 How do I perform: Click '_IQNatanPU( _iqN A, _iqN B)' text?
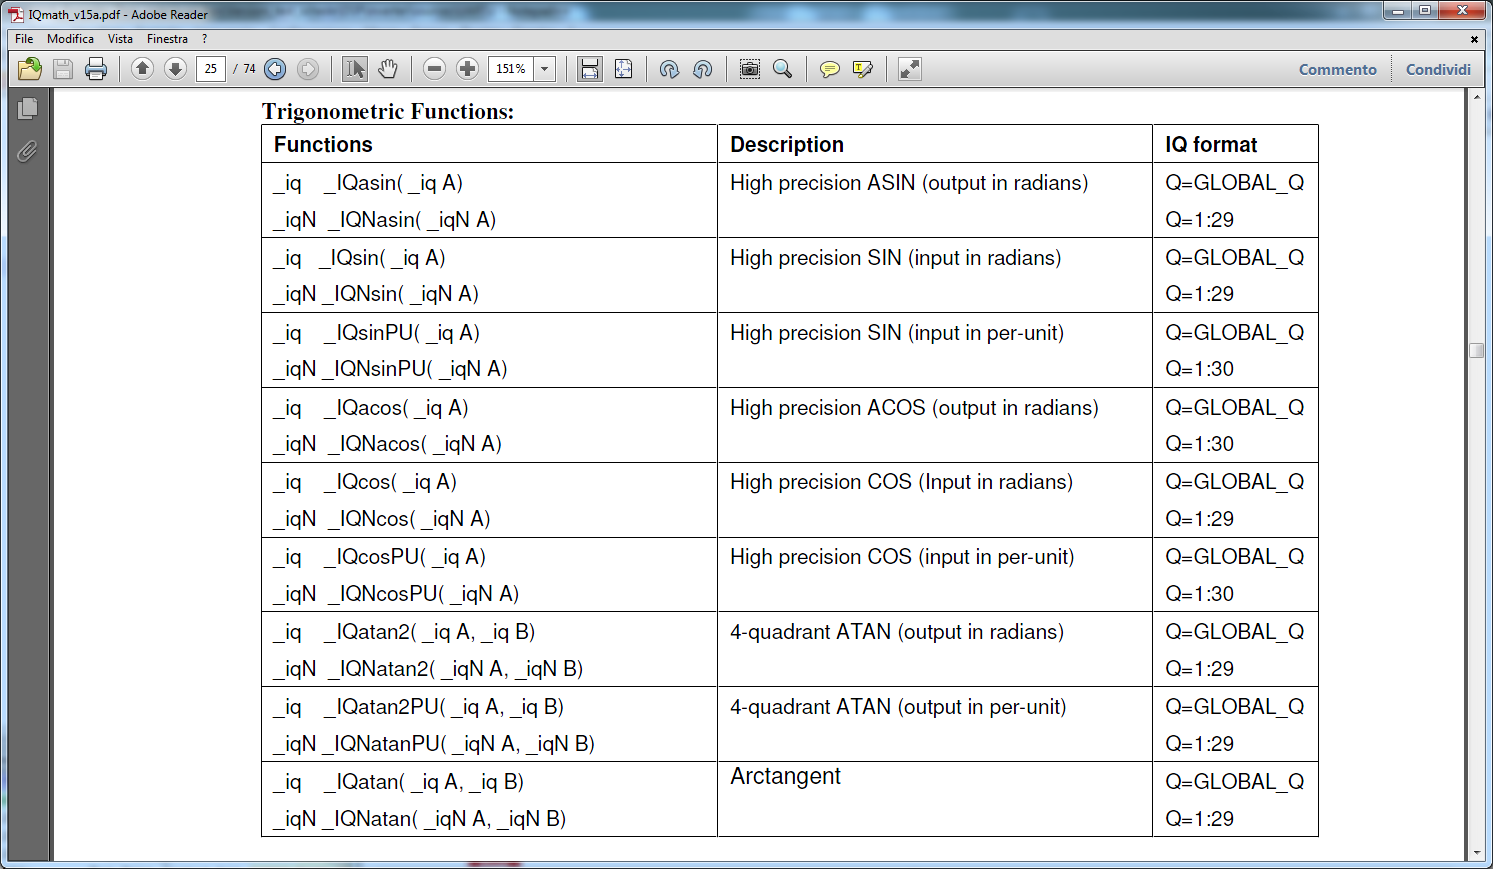458,744
